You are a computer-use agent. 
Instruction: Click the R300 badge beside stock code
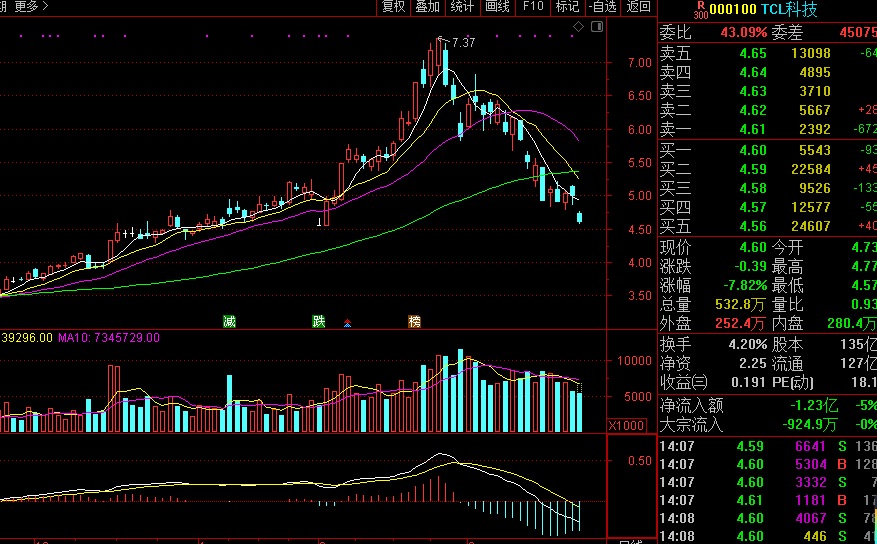[x=701, y=10]
